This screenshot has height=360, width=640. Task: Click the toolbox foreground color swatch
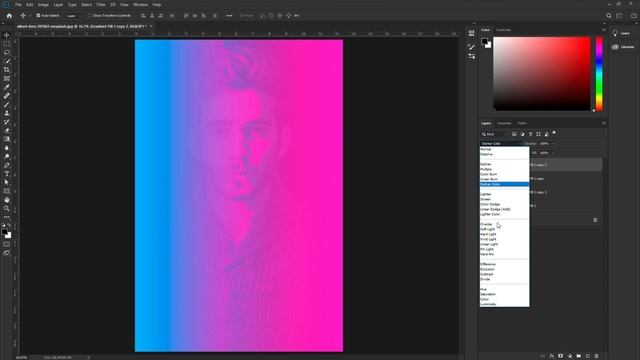point(4,232)
